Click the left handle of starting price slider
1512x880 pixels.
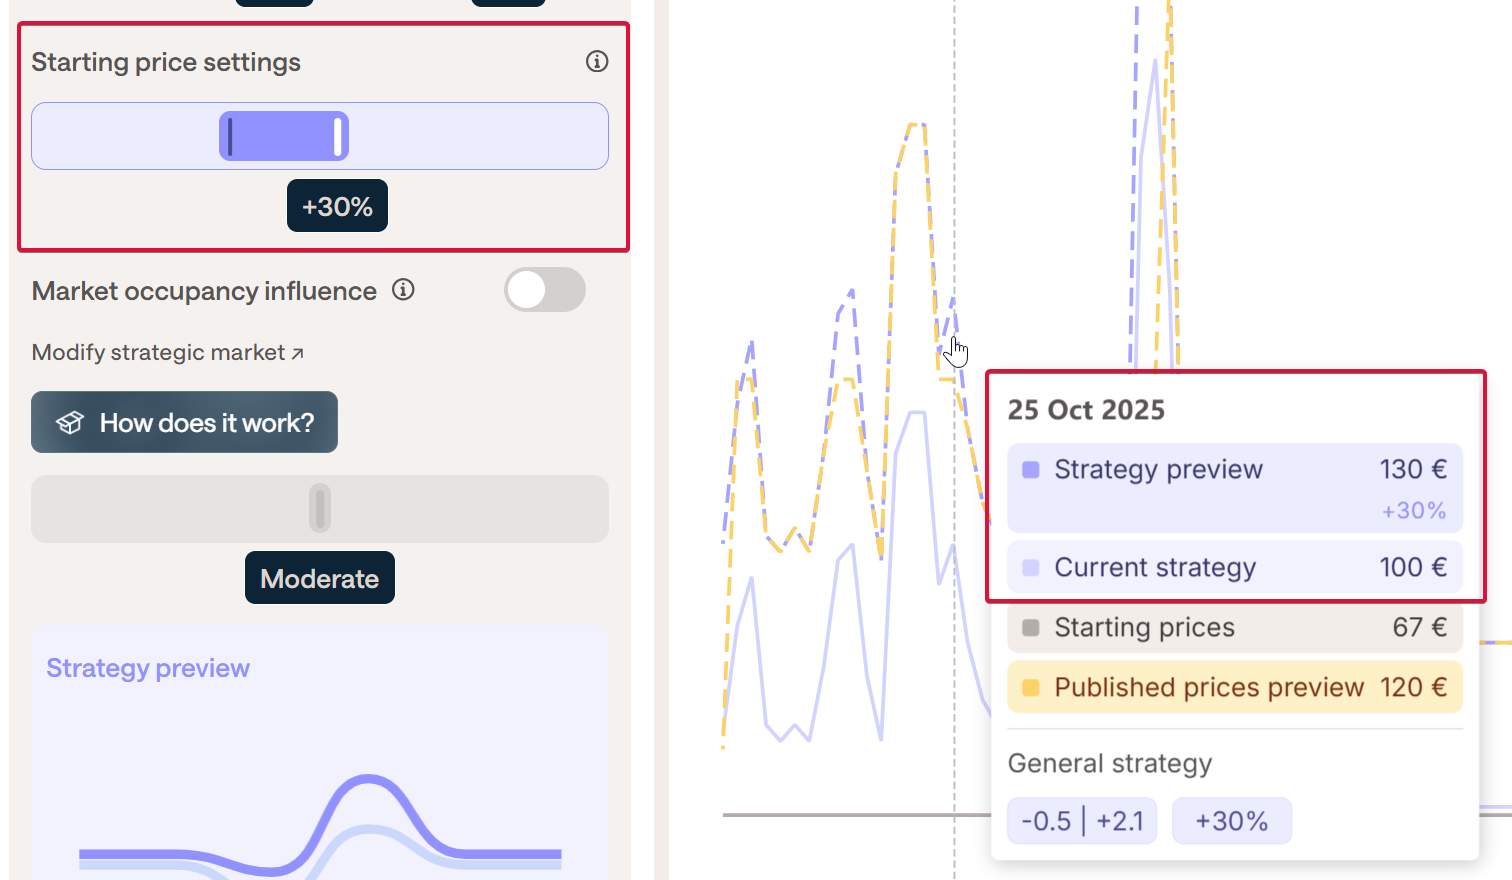click(230, 136)
